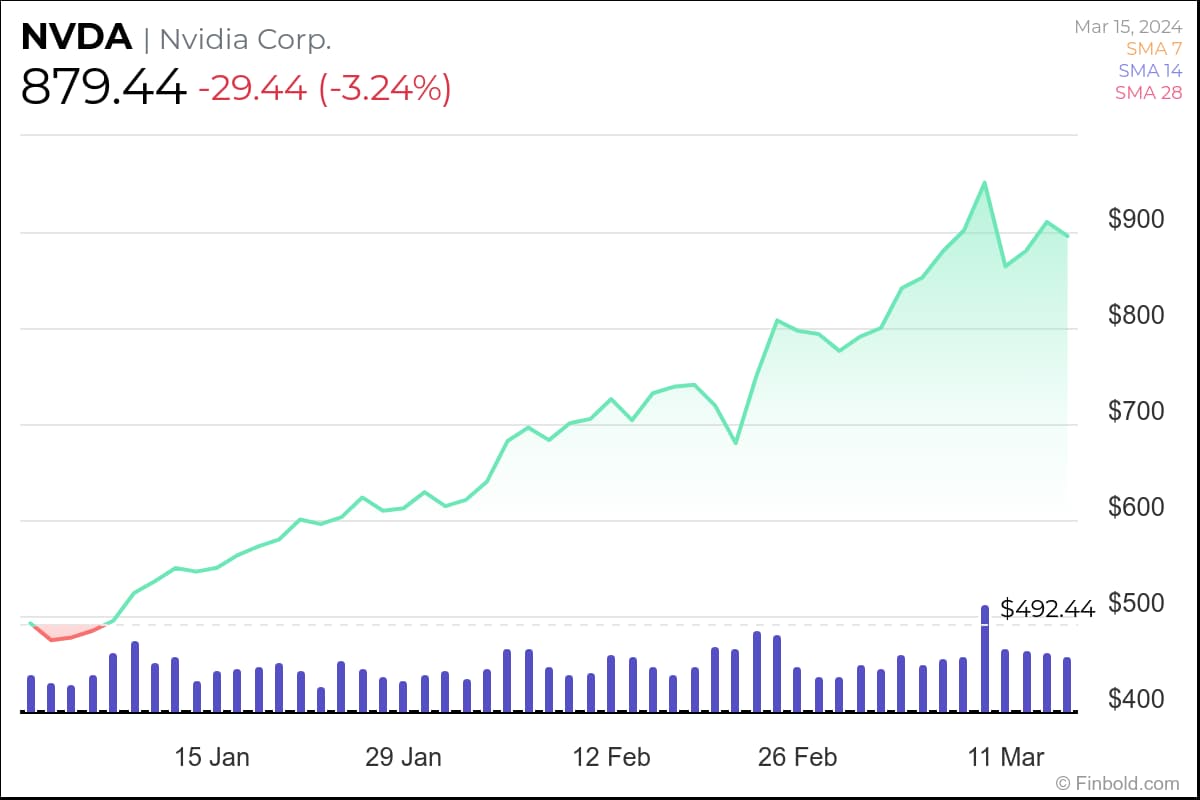Select the tallest volume bar near 11 Mar

pos(985,659)
